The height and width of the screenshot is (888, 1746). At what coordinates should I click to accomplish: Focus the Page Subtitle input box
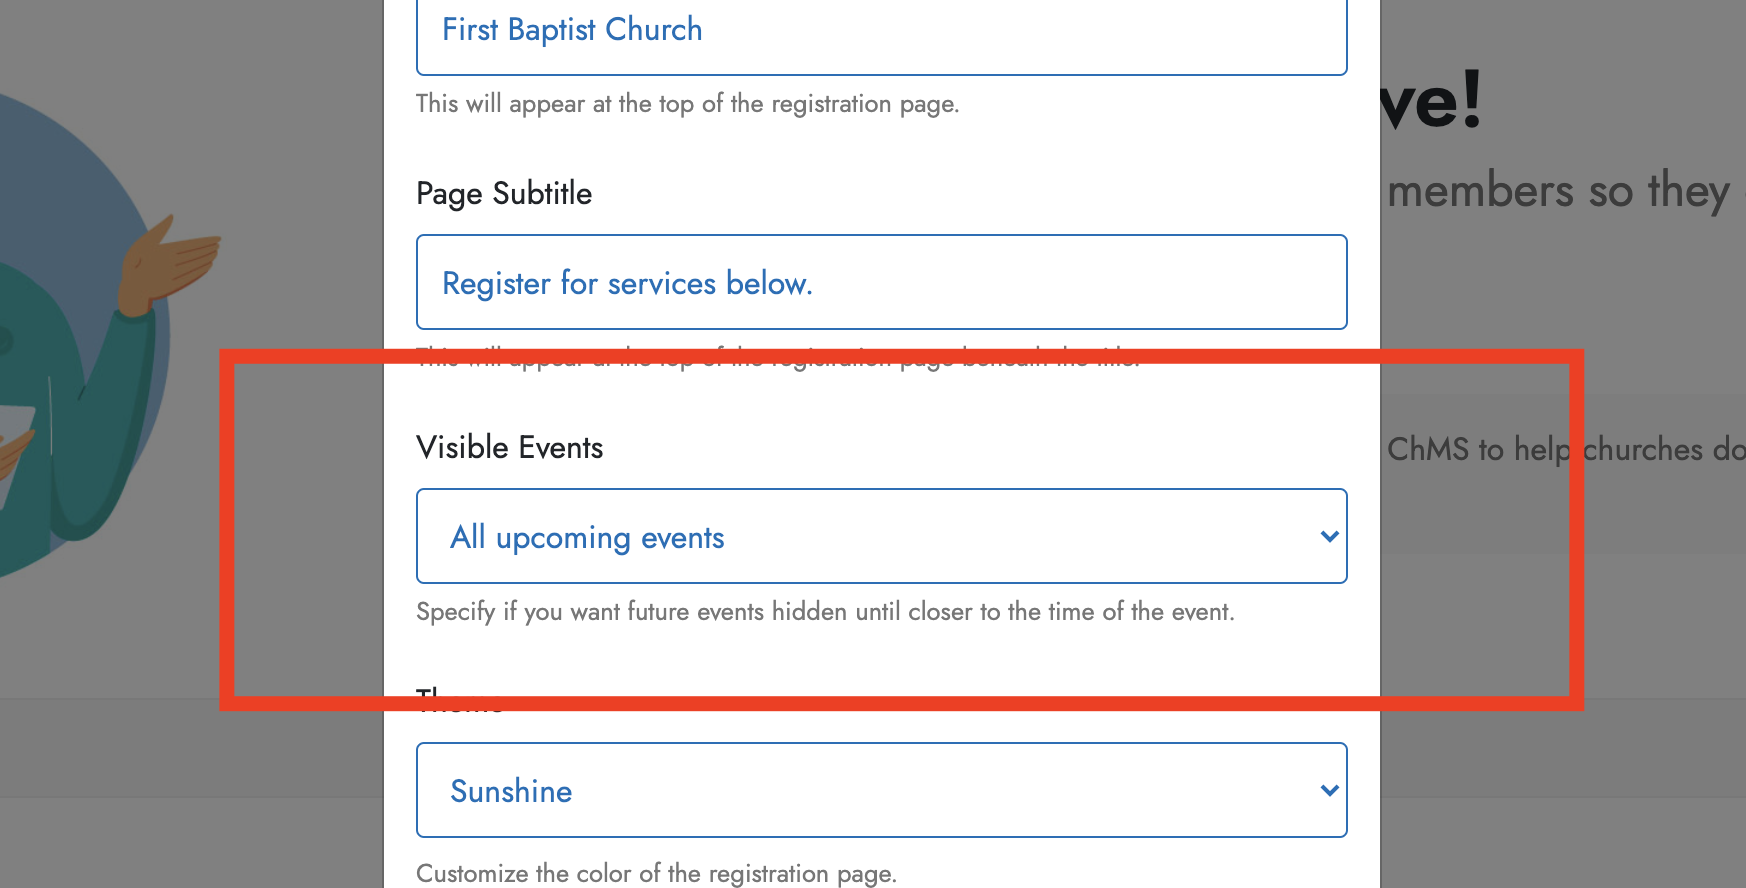(881, 282)
